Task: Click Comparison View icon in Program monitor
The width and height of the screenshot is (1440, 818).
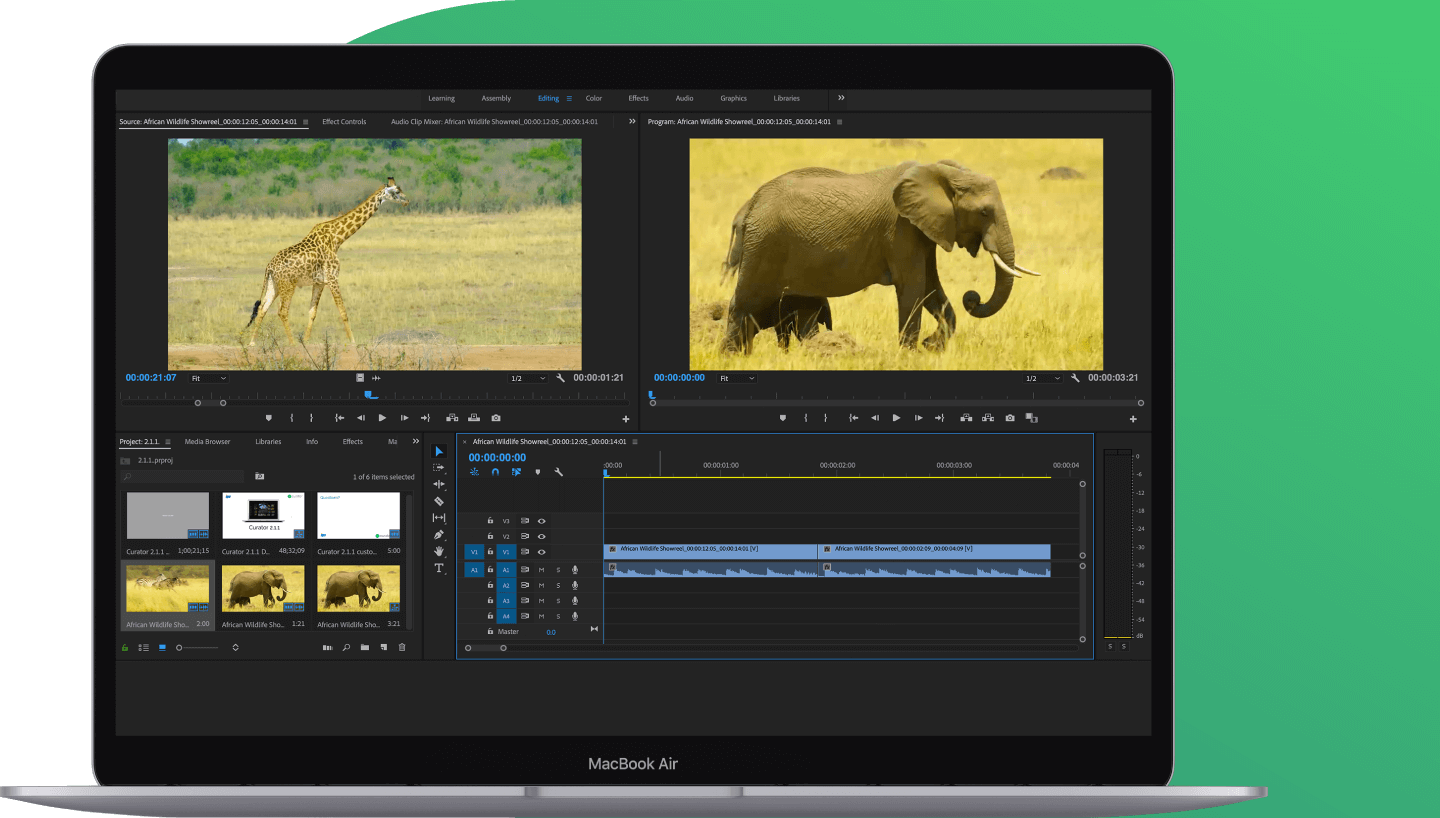Action: click(x=1032, y=418)
